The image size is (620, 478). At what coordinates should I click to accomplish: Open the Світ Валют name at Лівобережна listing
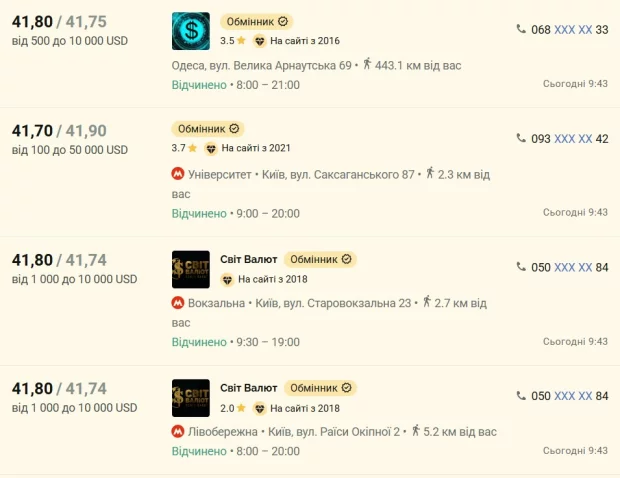[247, 387]
